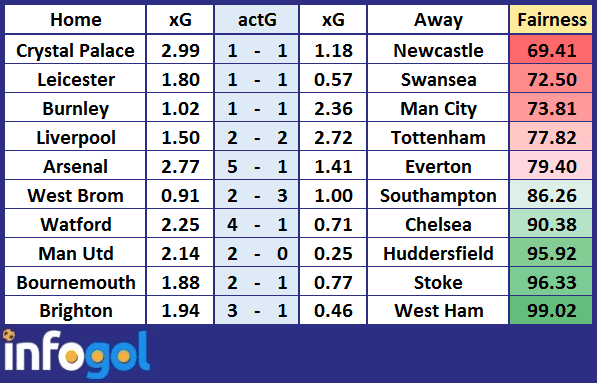This screenshot has width=597, height=383.
Task: Select the Huddersfield away team cell
Action: 438,253
